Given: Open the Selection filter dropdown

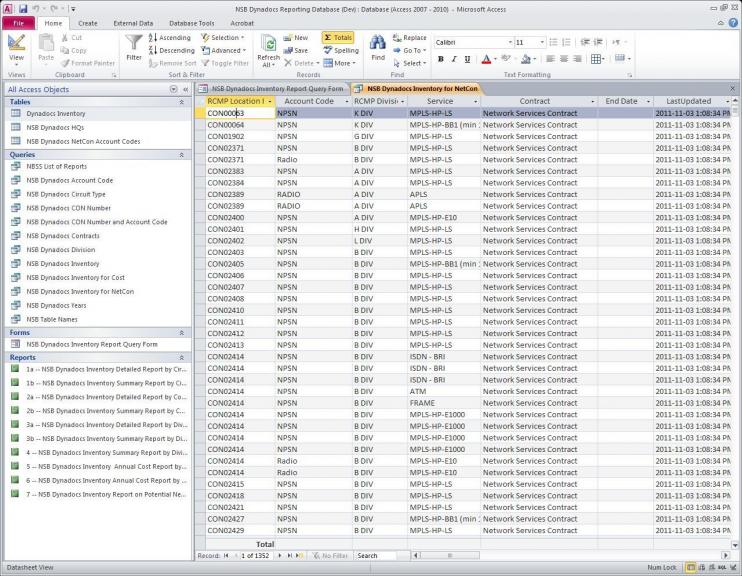Looking at the screenshot, I should click(222, 37).
